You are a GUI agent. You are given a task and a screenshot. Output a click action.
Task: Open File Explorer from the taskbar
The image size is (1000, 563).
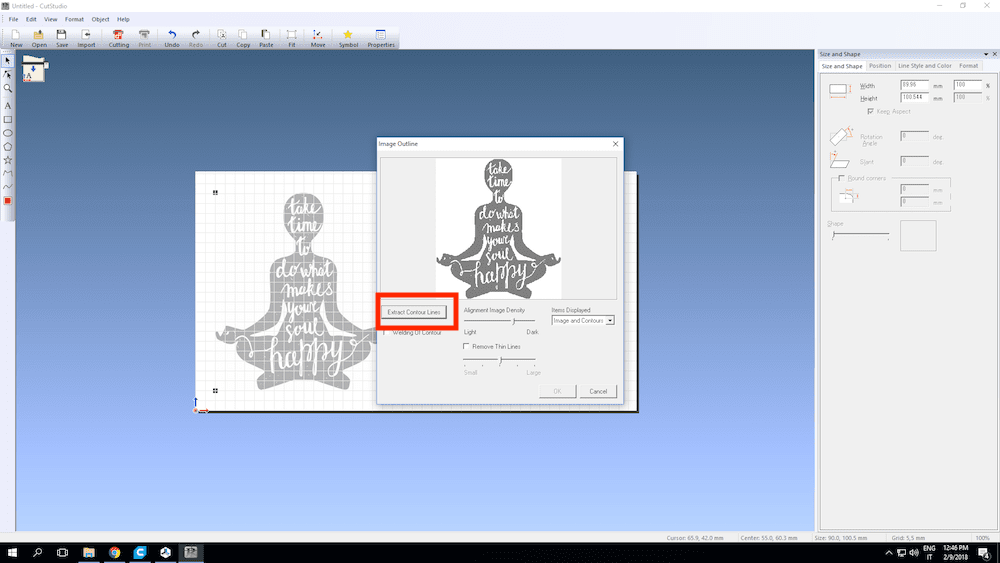click(x=89, y=552)
